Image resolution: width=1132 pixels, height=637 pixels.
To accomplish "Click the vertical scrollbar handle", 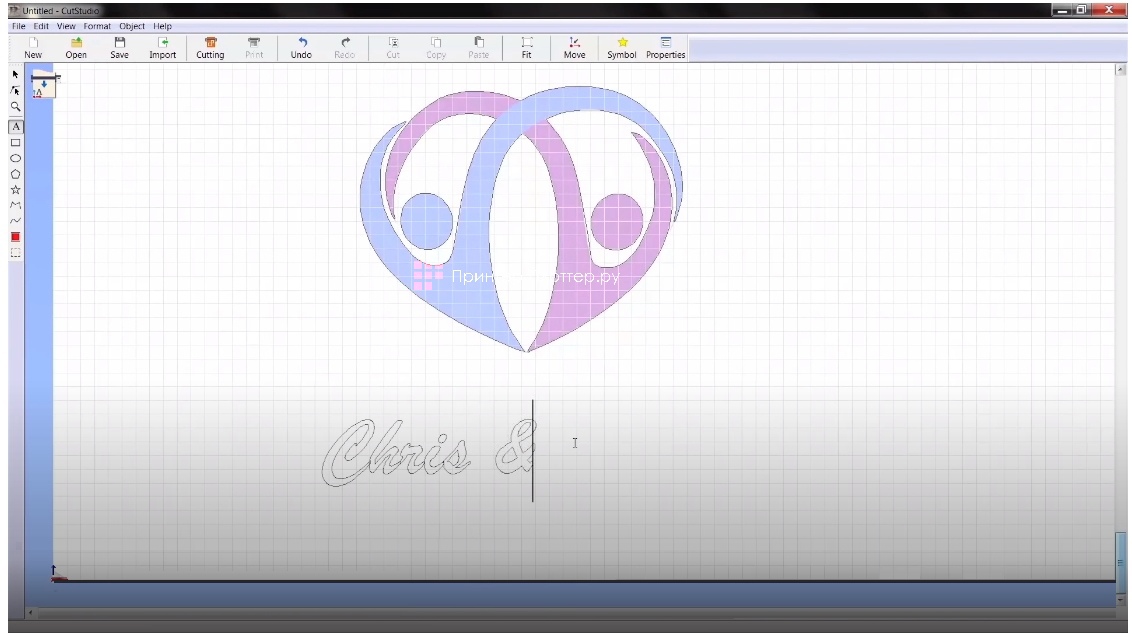I will point(1120,562).
